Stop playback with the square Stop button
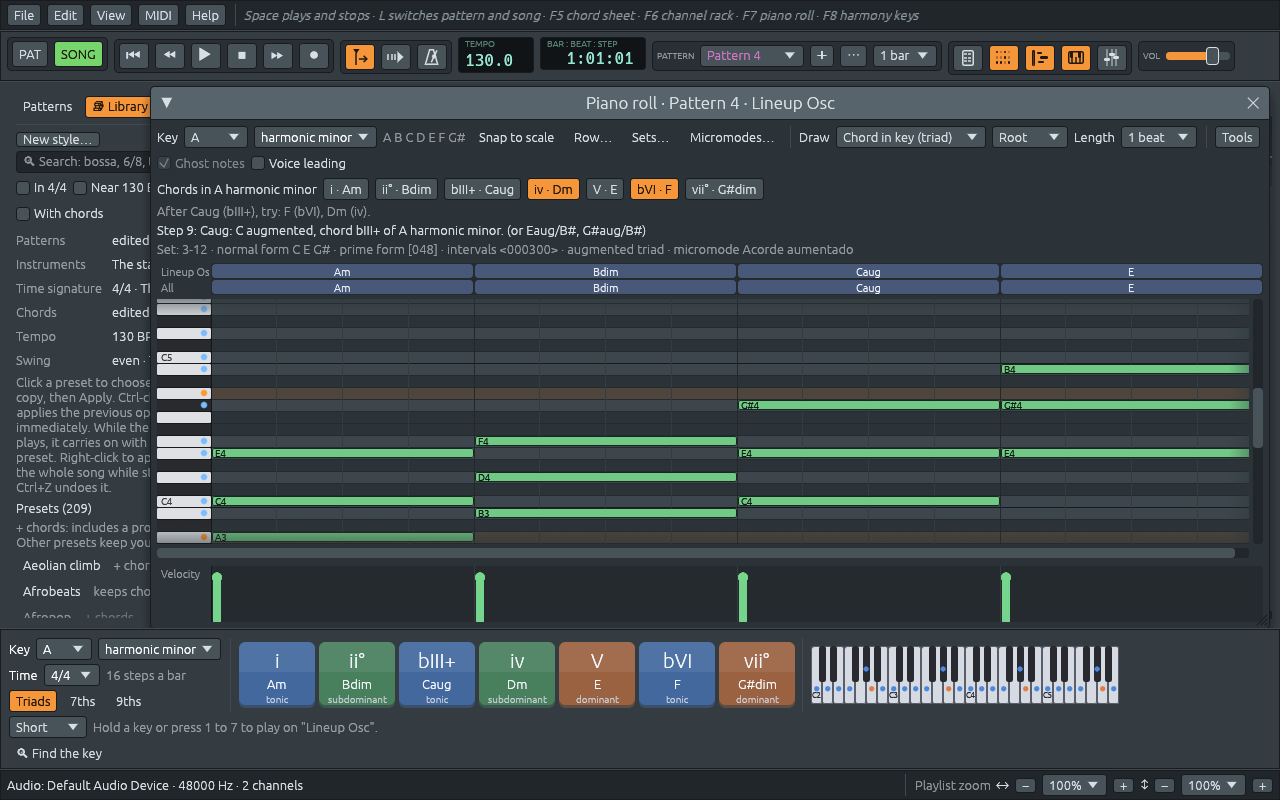Viewport: 1280px width, 800px height. 241,56
